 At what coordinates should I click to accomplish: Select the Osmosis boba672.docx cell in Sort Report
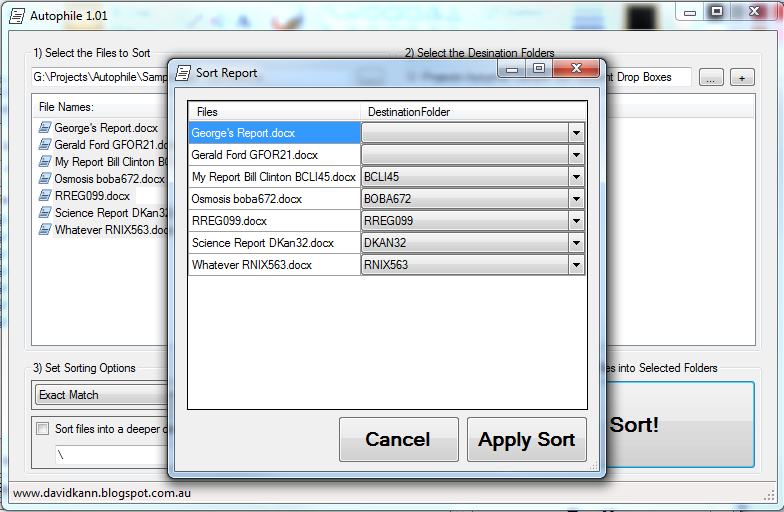(274, 199)
